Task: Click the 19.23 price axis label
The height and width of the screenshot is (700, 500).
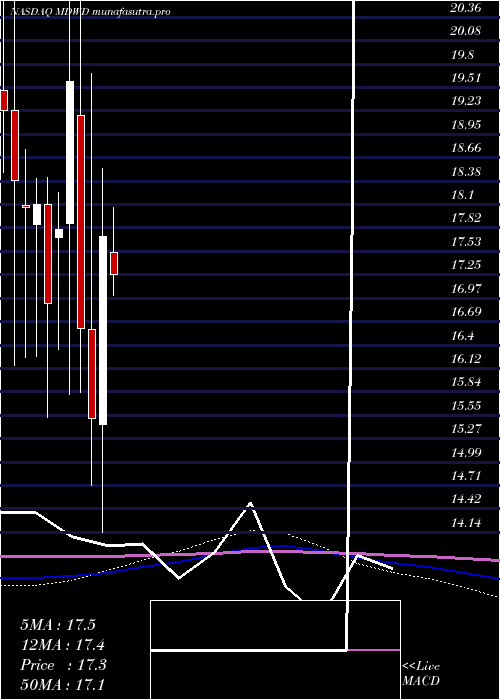Action: [x=466, y=101]
